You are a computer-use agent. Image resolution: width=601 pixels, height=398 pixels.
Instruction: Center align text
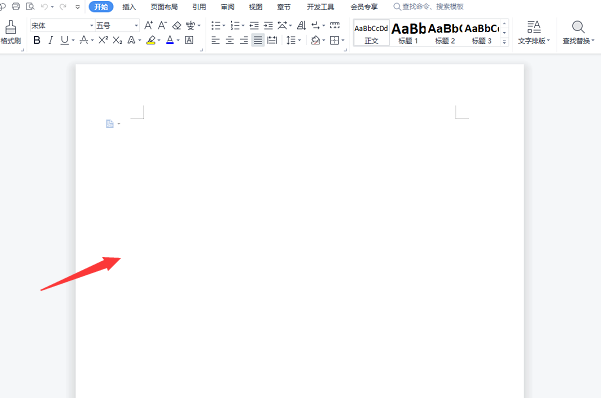230,40
